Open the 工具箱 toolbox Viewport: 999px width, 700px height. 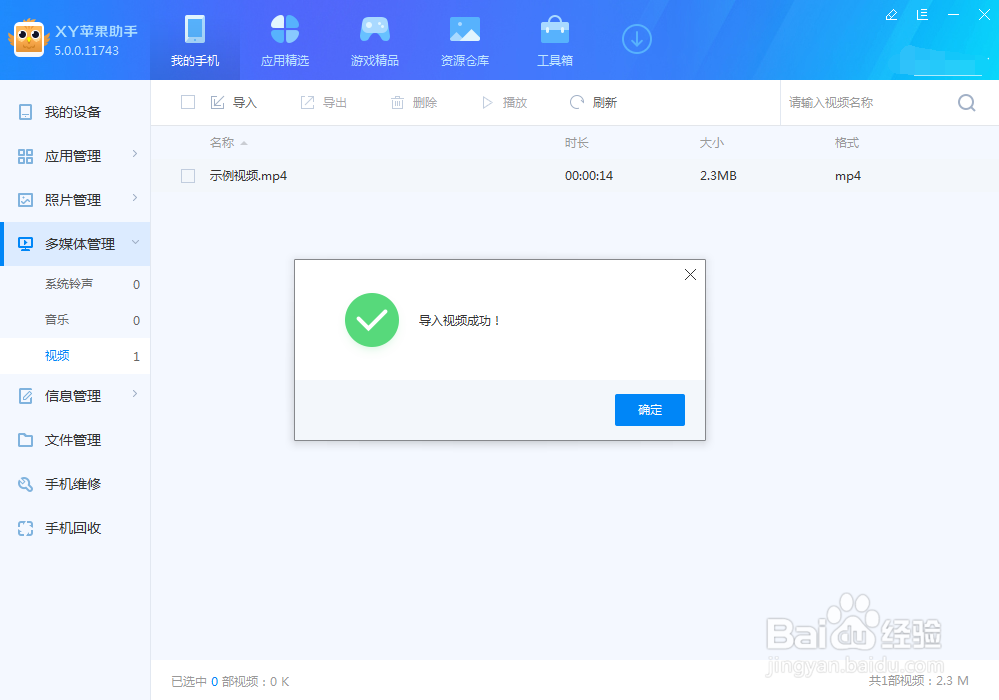pos(554,40)
